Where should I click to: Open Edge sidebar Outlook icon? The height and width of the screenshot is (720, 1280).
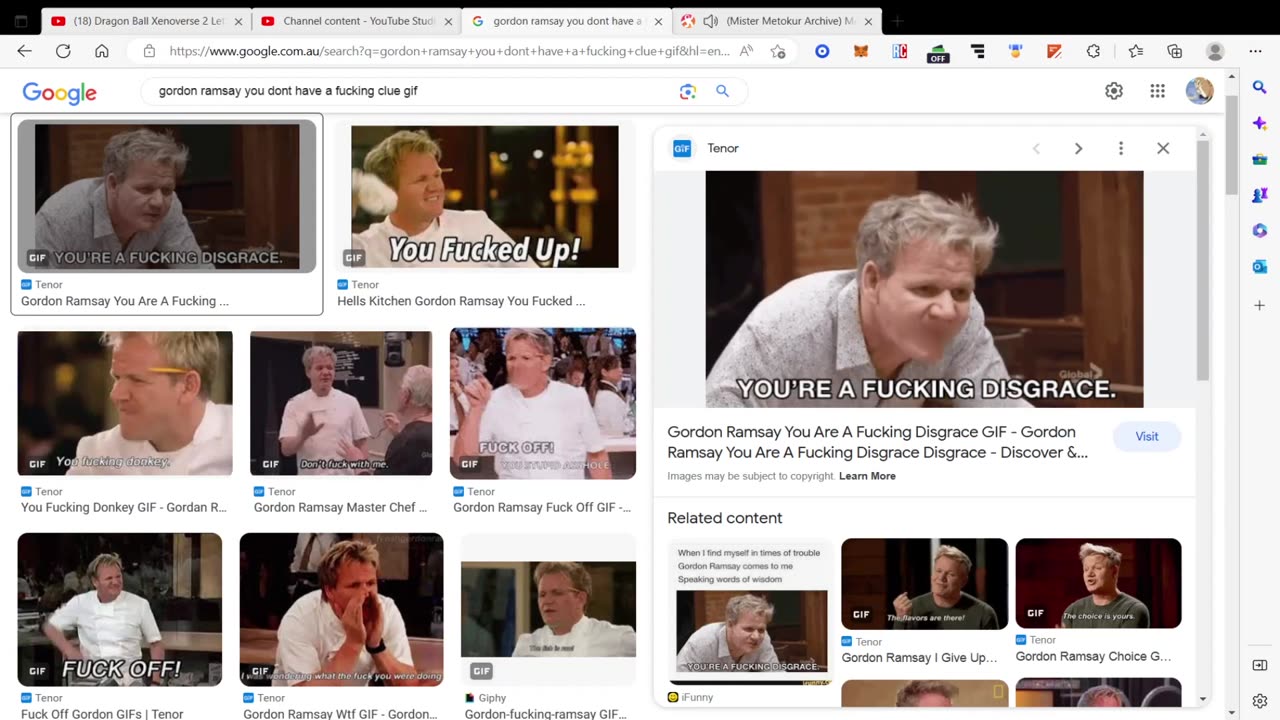[x=1259, y=267]
